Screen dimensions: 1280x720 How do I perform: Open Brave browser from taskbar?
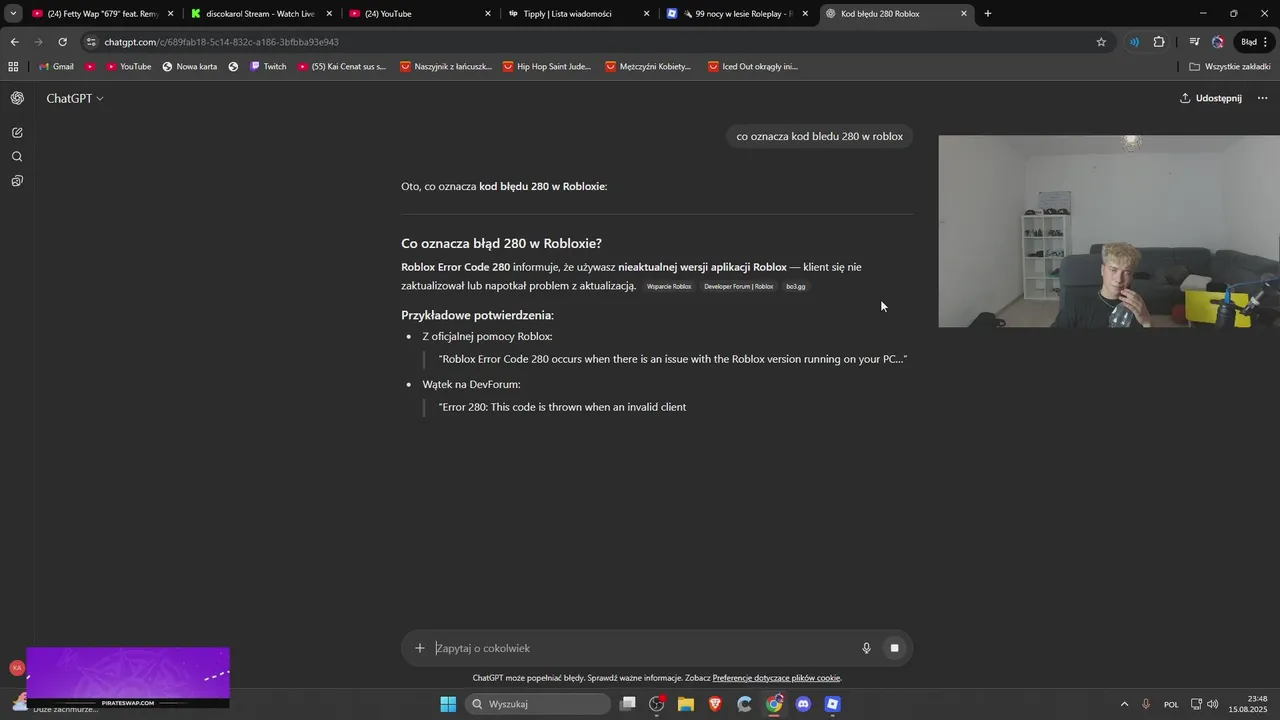click(715, 704)
